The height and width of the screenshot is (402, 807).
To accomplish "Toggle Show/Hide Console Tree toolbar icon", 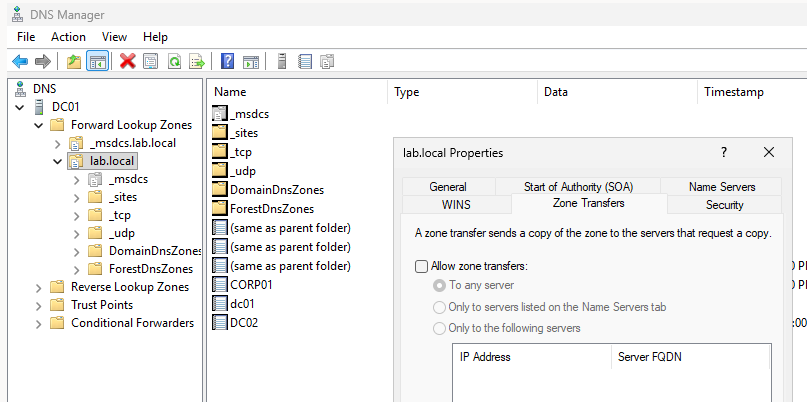I will click(x=98, y=61).
